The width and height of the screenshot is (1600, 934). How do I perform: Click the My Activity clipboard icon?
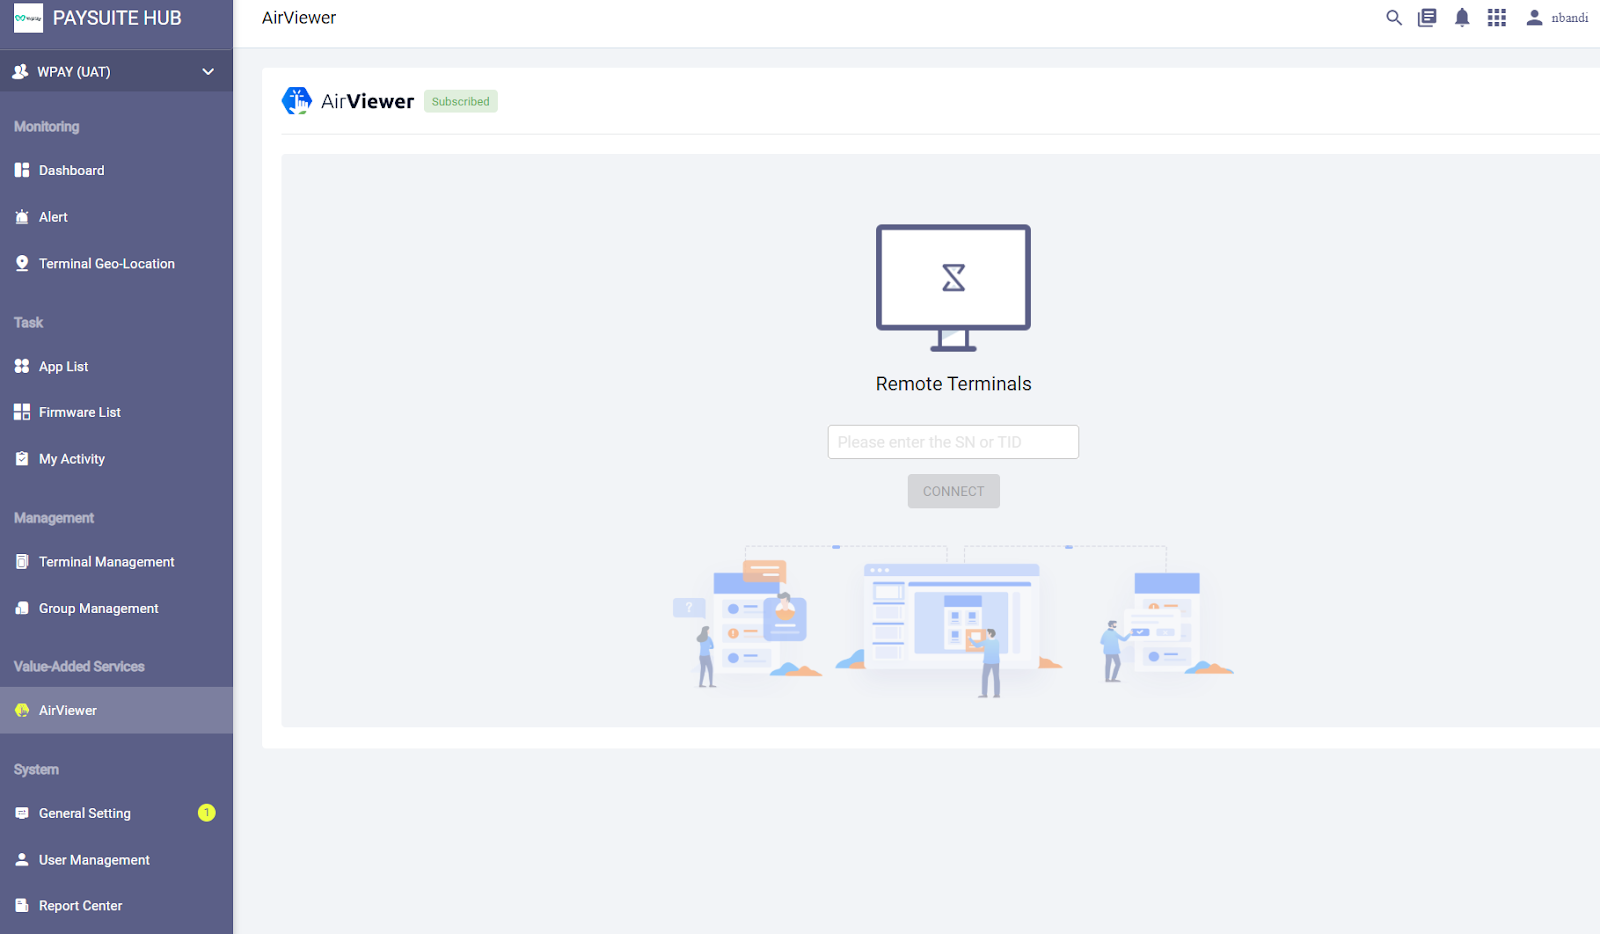click(x=22, y=458)
